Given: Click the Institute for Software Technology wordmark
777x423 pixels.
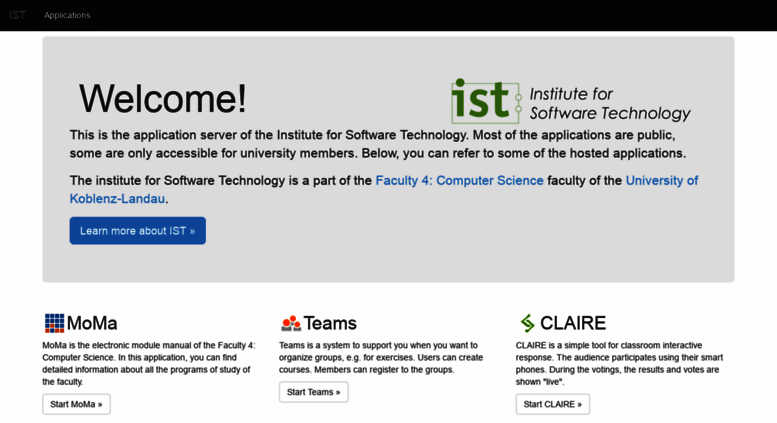Looking at the screenshot, I should click(x=610, y=104).
